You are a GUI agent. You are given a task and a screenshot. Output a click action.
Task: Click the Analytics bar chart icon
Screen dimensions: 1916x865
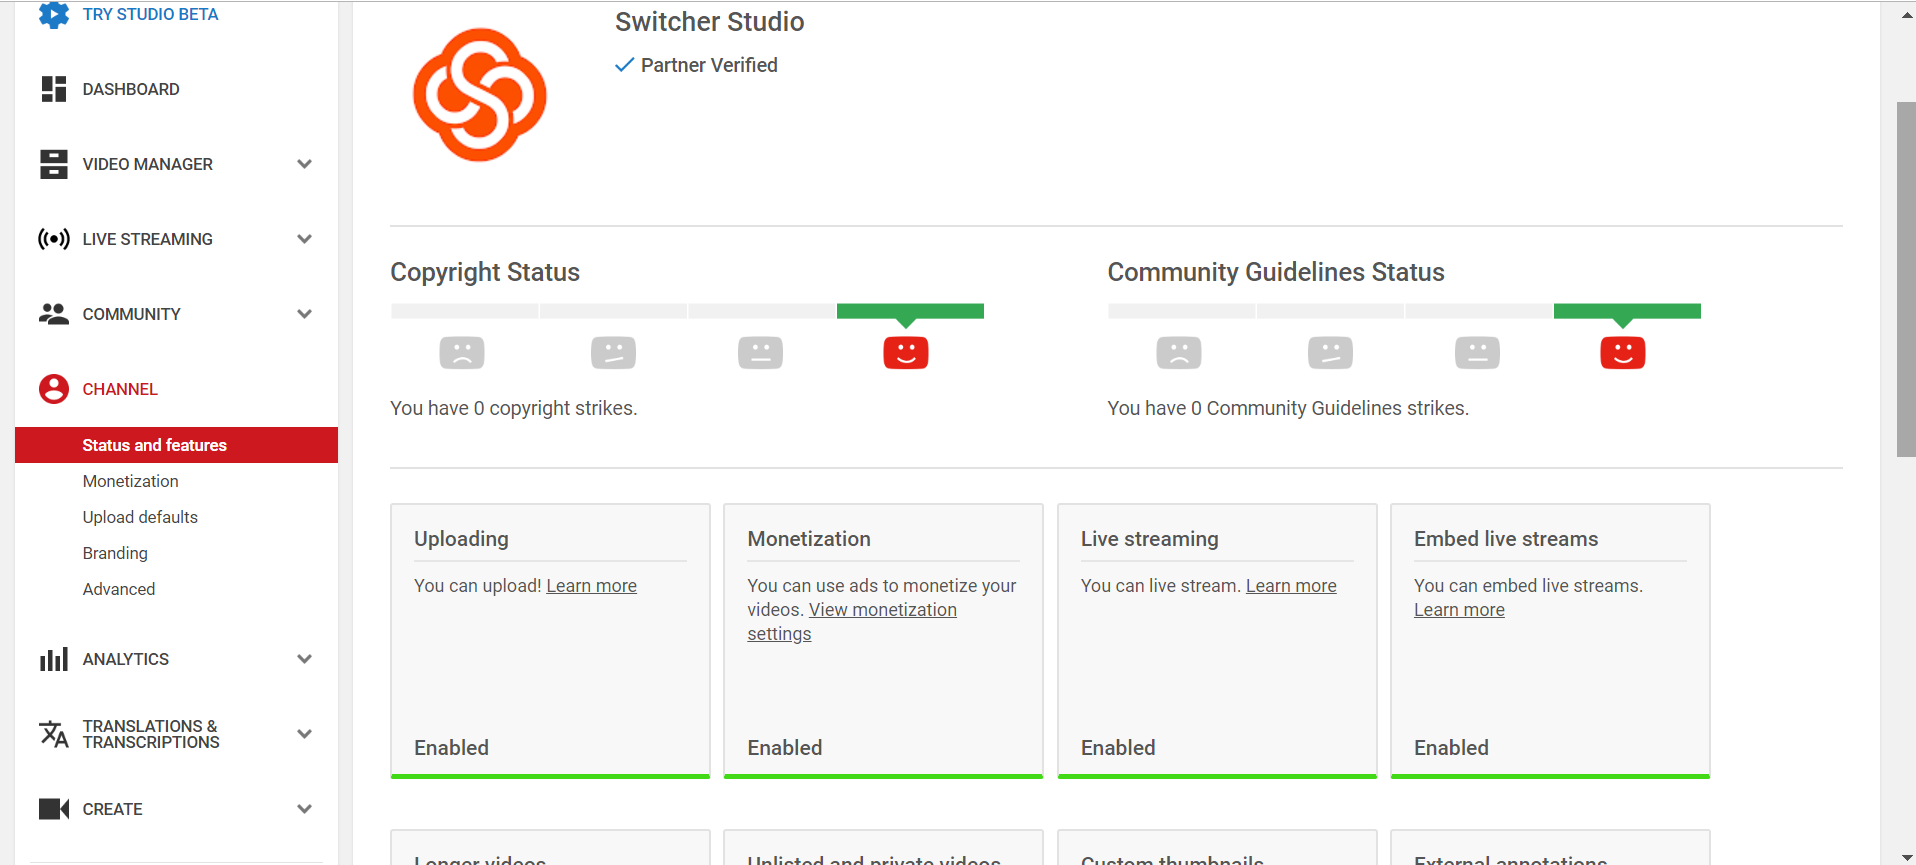click(x=54, y=659)
